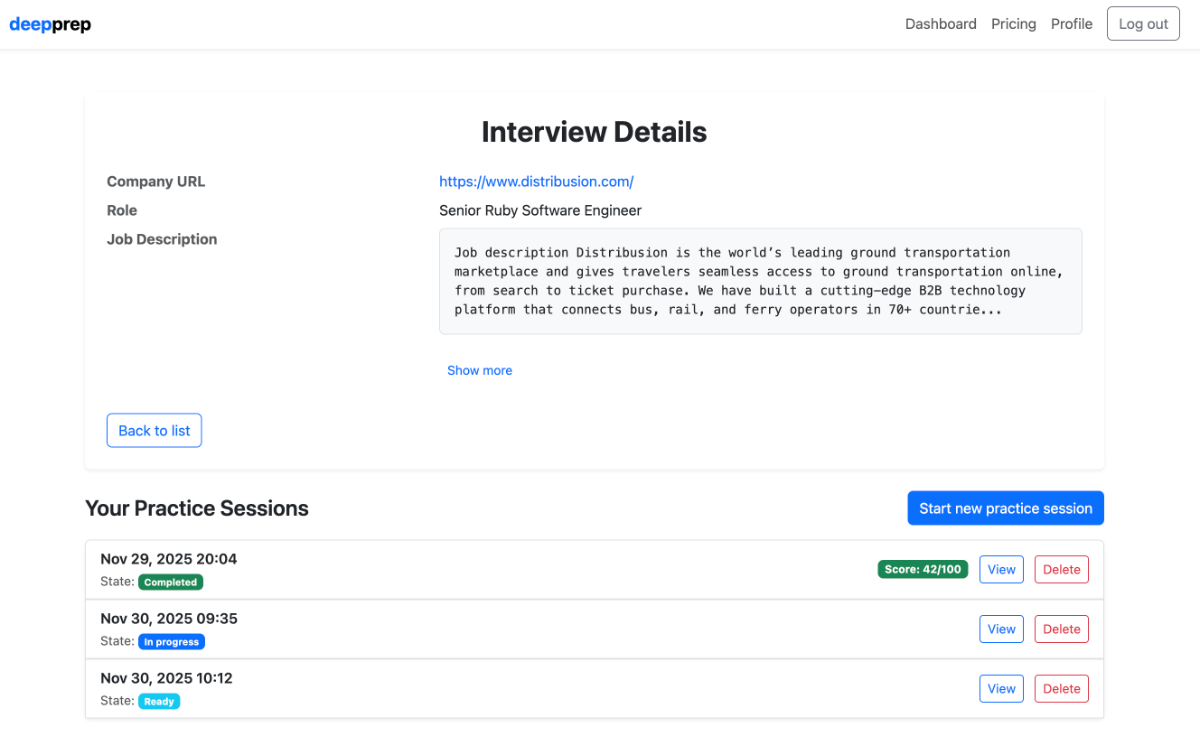This screenshot has height=755, width=1200.
Task: Expand job description with Show more
Action: 479,370
